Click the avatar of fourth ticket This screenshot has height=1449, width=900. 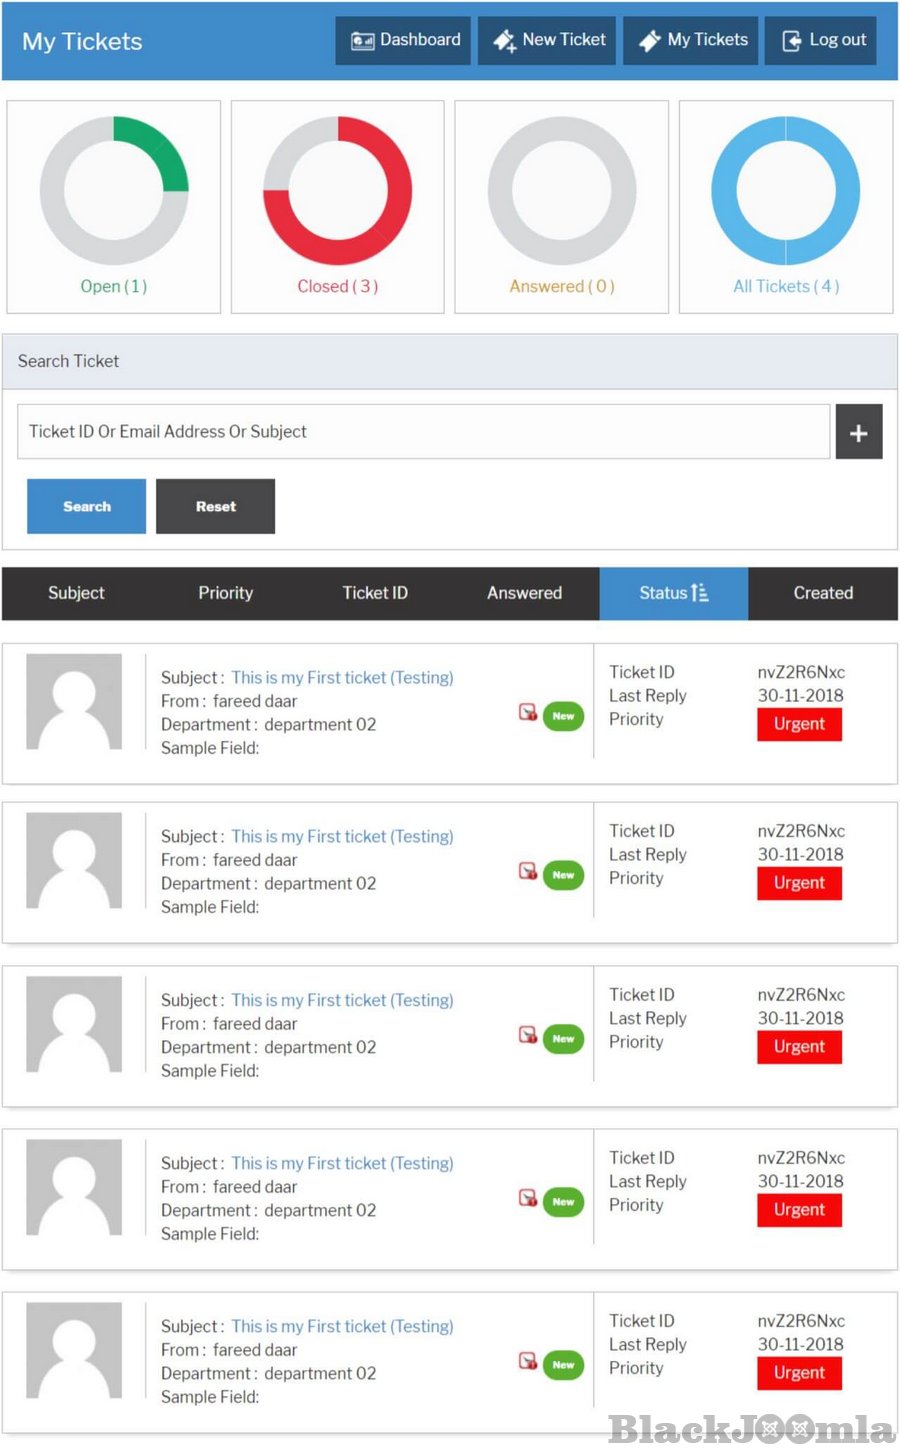74,1187
